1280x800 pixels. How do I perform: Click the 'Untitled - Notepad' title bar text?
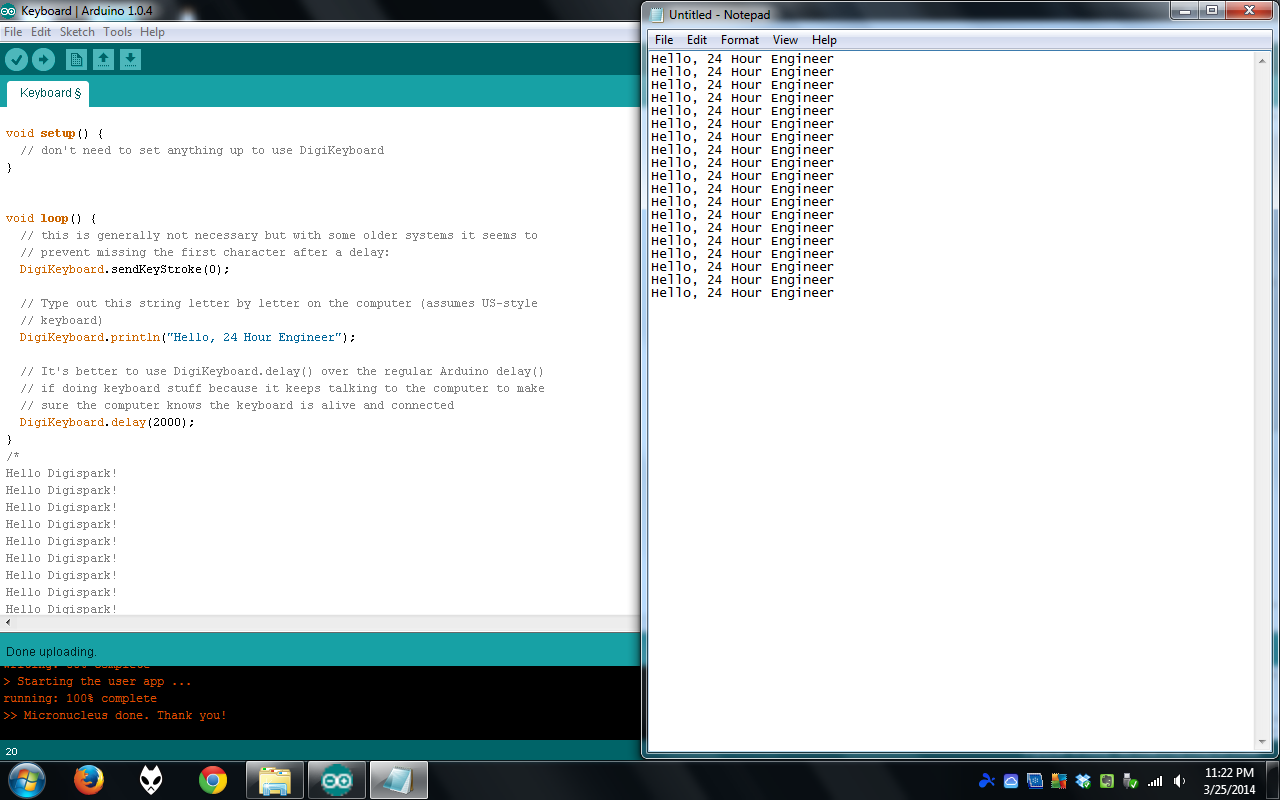[720, 15]
